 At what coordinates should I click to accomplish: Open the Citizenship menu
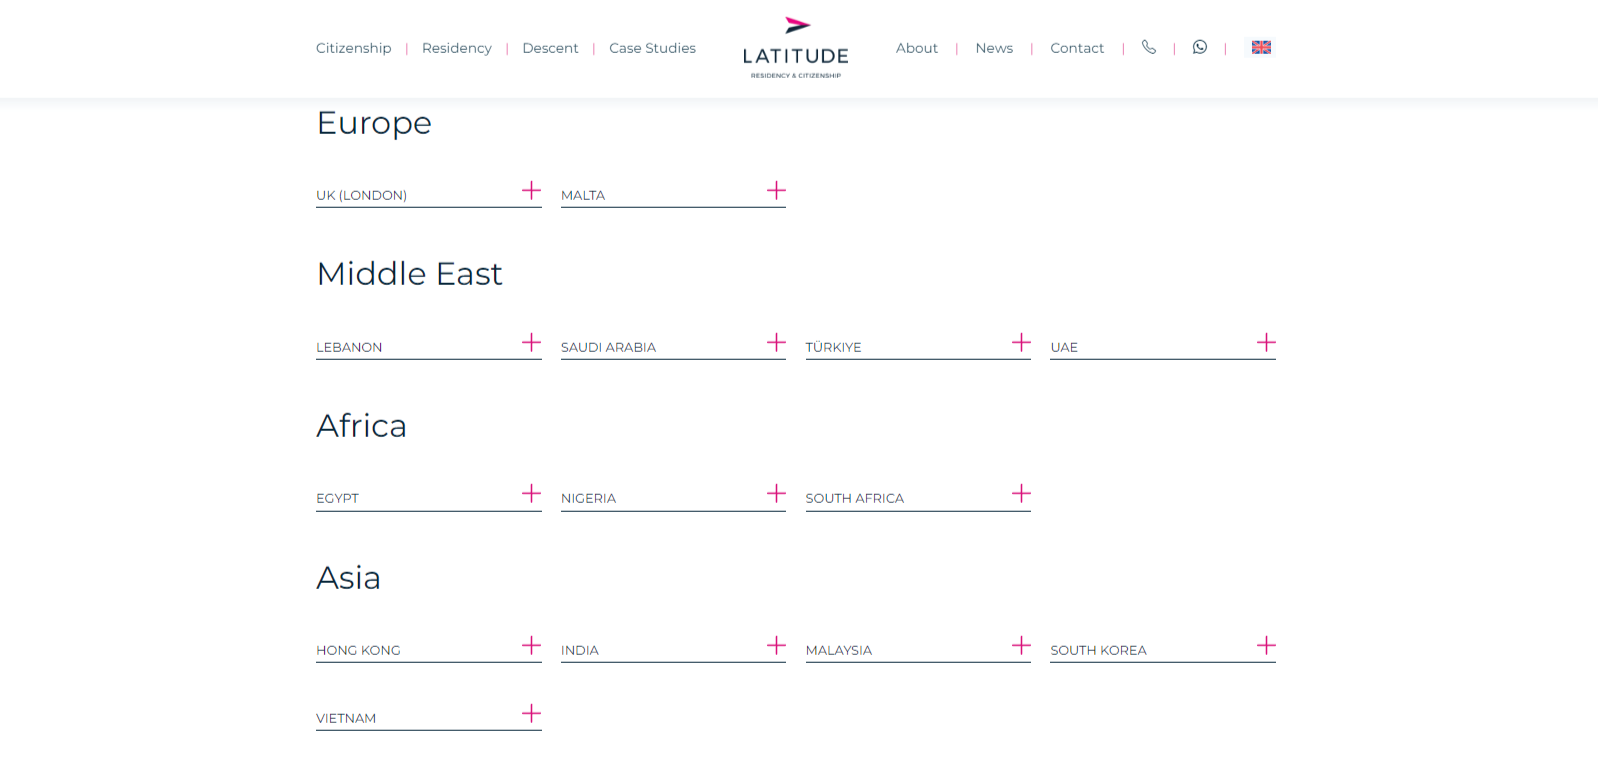(x=354, y=48)
